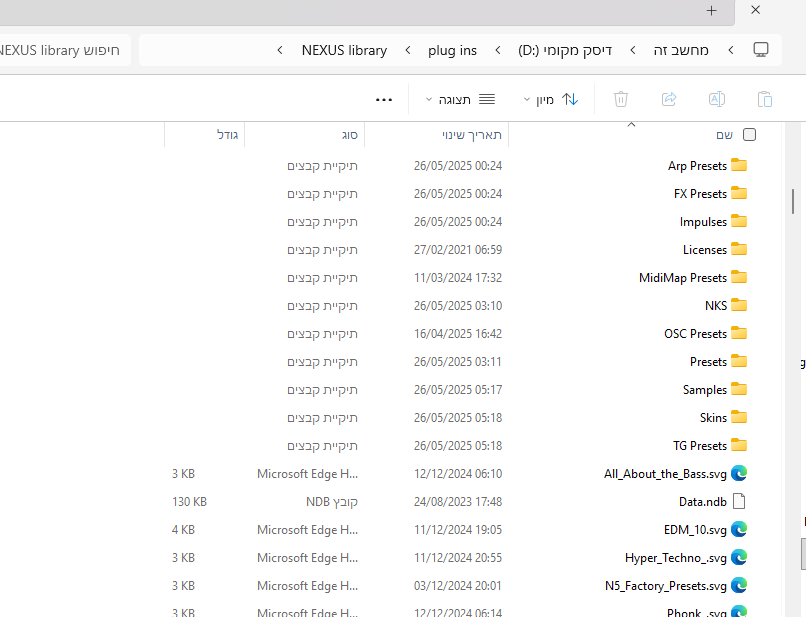Open the Licenses folder icon
This screenshot has width=806, height=621.
[739, 249]
